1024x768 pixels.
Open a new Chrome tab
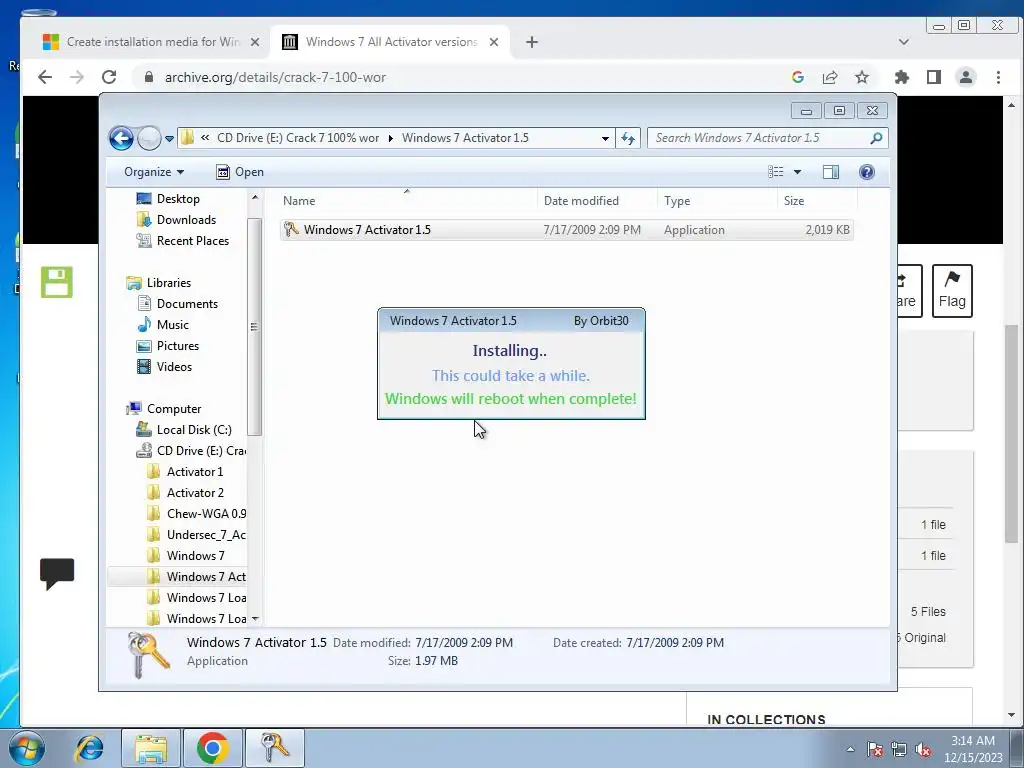pyautogui.click(x=532, y=42)
